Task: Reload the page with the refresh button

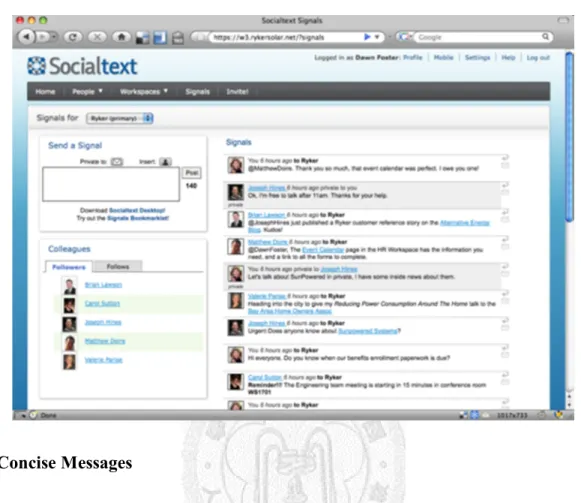Action: tap(73, 37)
